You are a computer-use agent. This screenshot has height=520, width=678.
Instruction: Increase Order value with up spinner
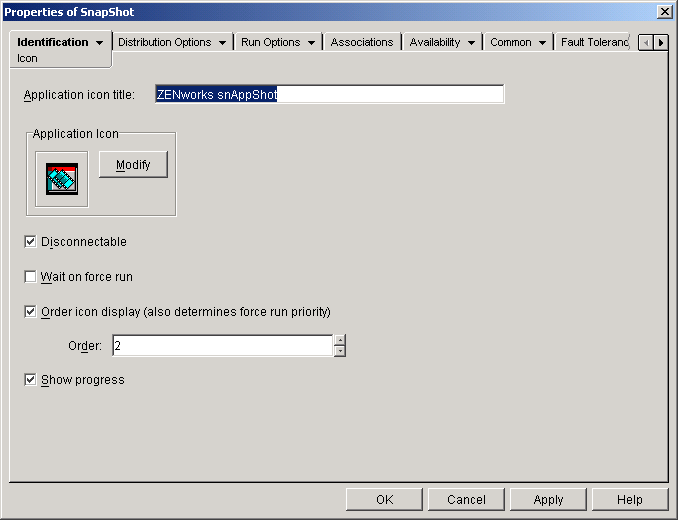(x=340, y=340)
